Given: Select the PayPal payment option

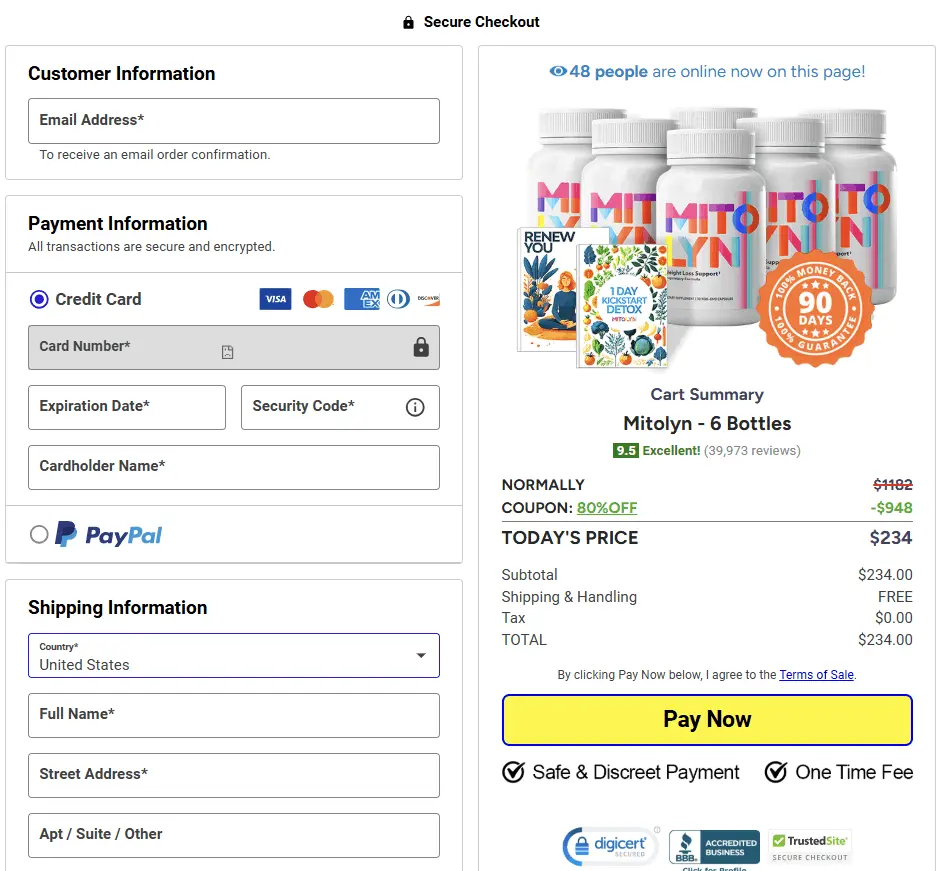Looking at the screenshot, I should point(39,535).
